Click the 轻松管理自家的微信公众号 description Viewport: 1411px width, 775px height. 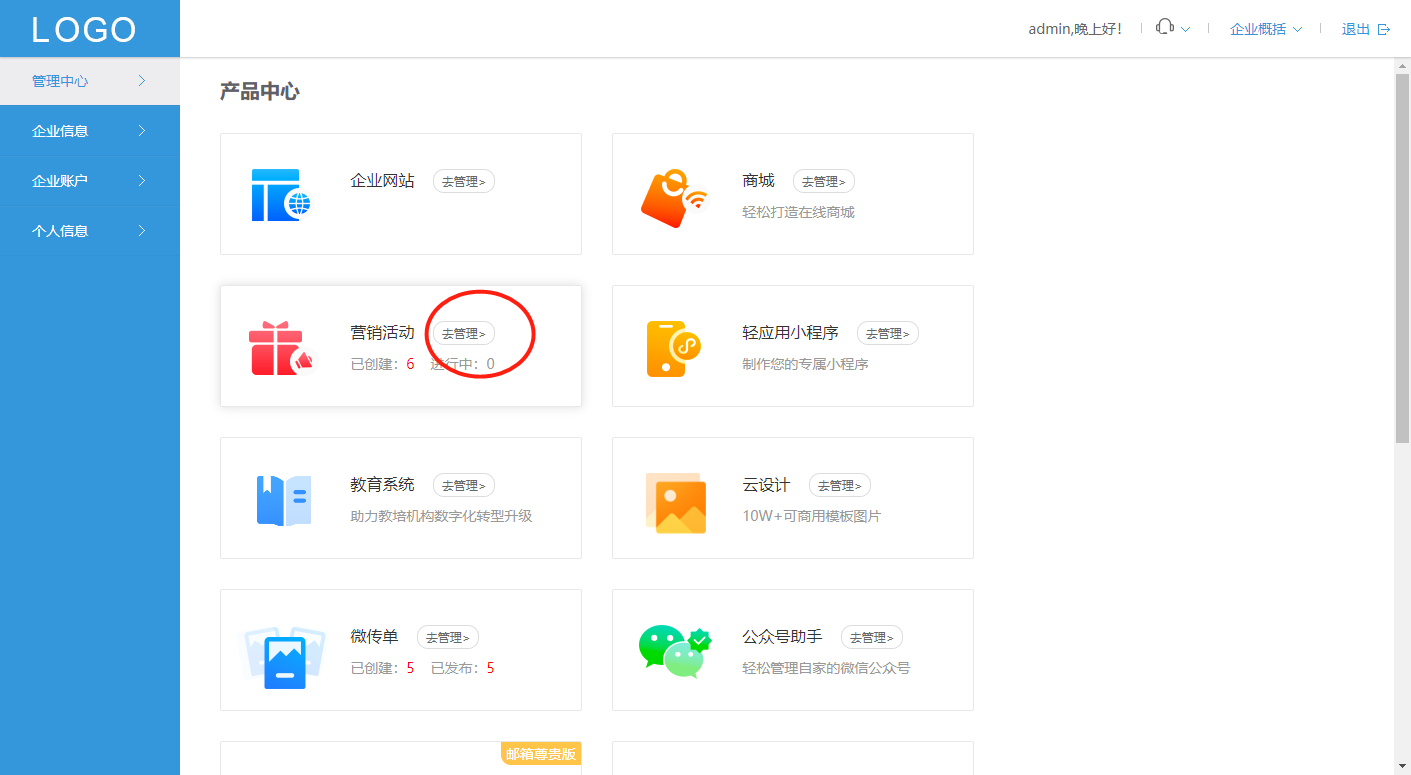pos(826,668)
